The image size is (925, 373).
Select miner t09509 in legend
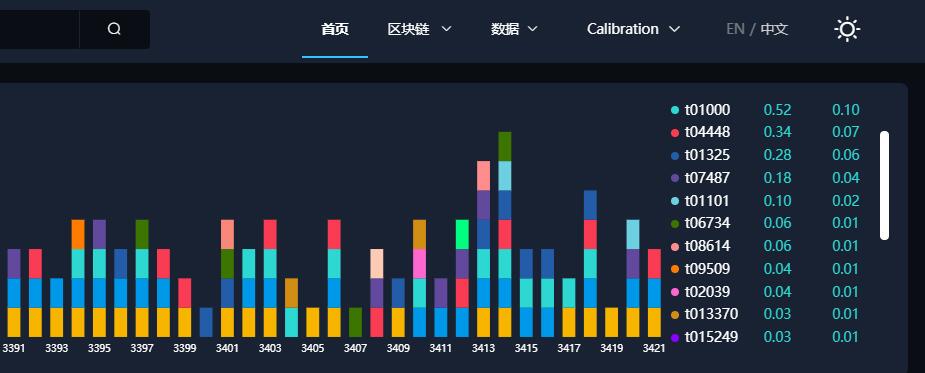click(707, 269)
